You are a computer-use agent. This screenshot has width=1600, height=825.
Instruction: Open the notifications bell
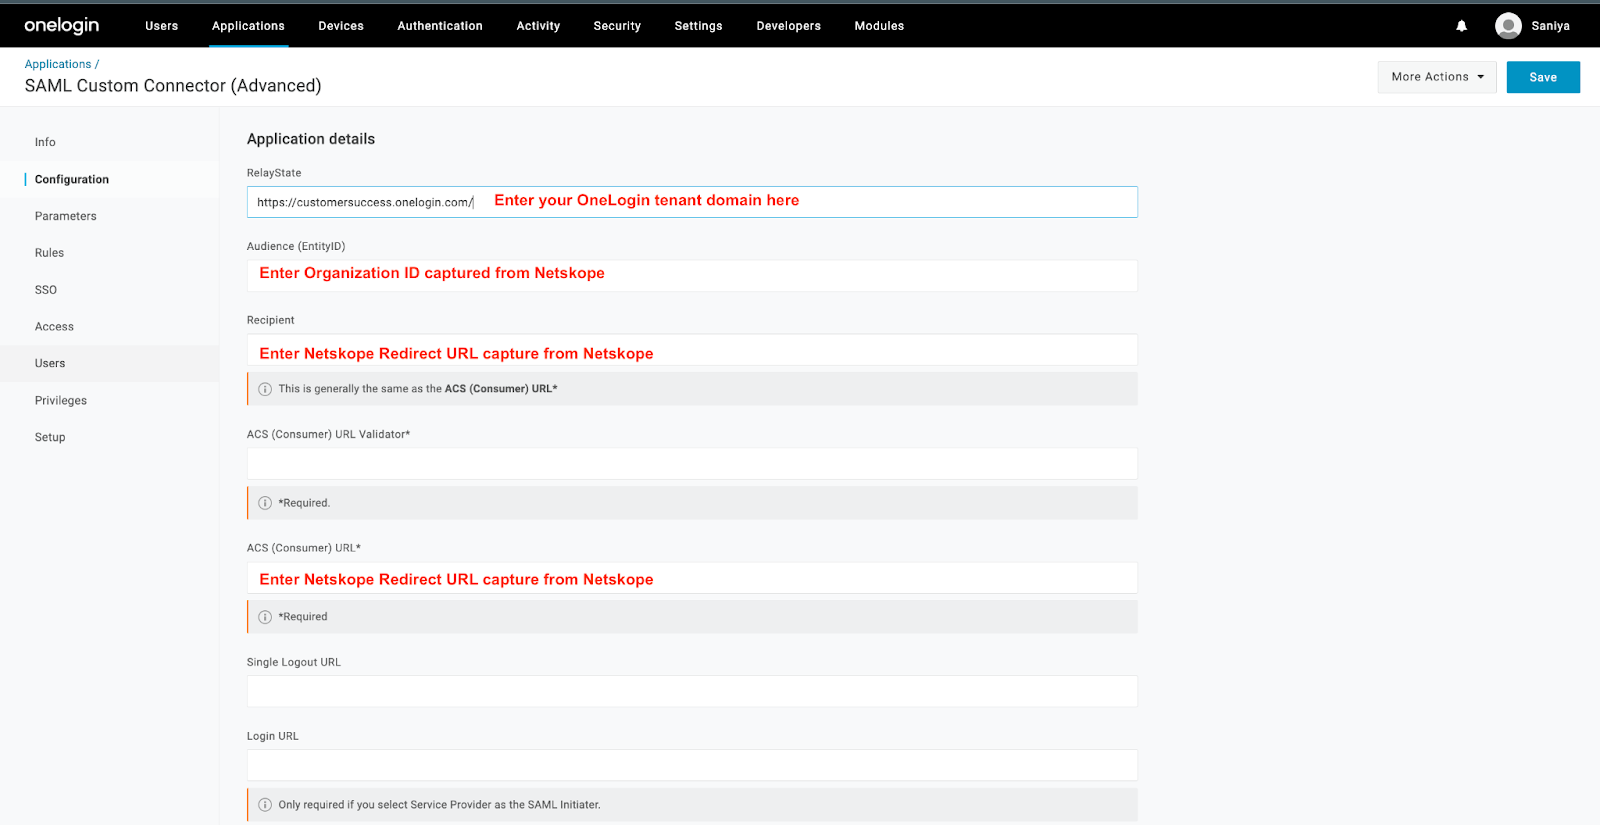(x=1461, y=26)
